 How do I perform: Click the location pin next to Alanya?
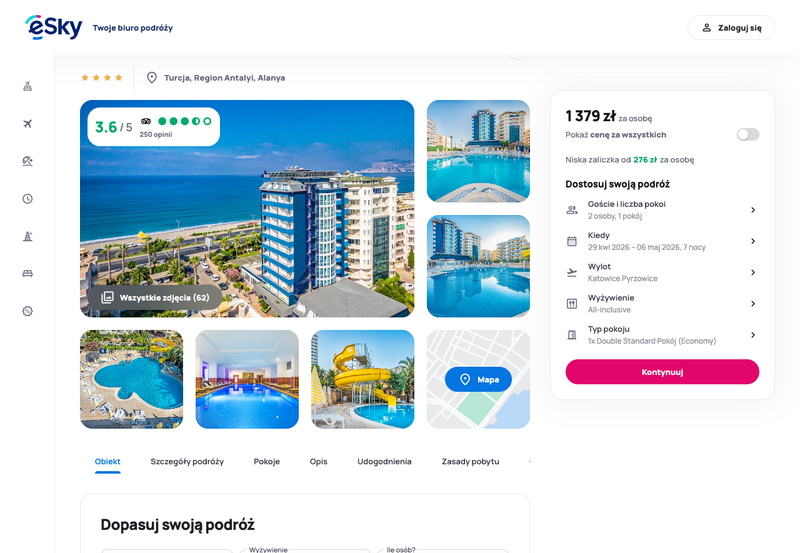152,78
